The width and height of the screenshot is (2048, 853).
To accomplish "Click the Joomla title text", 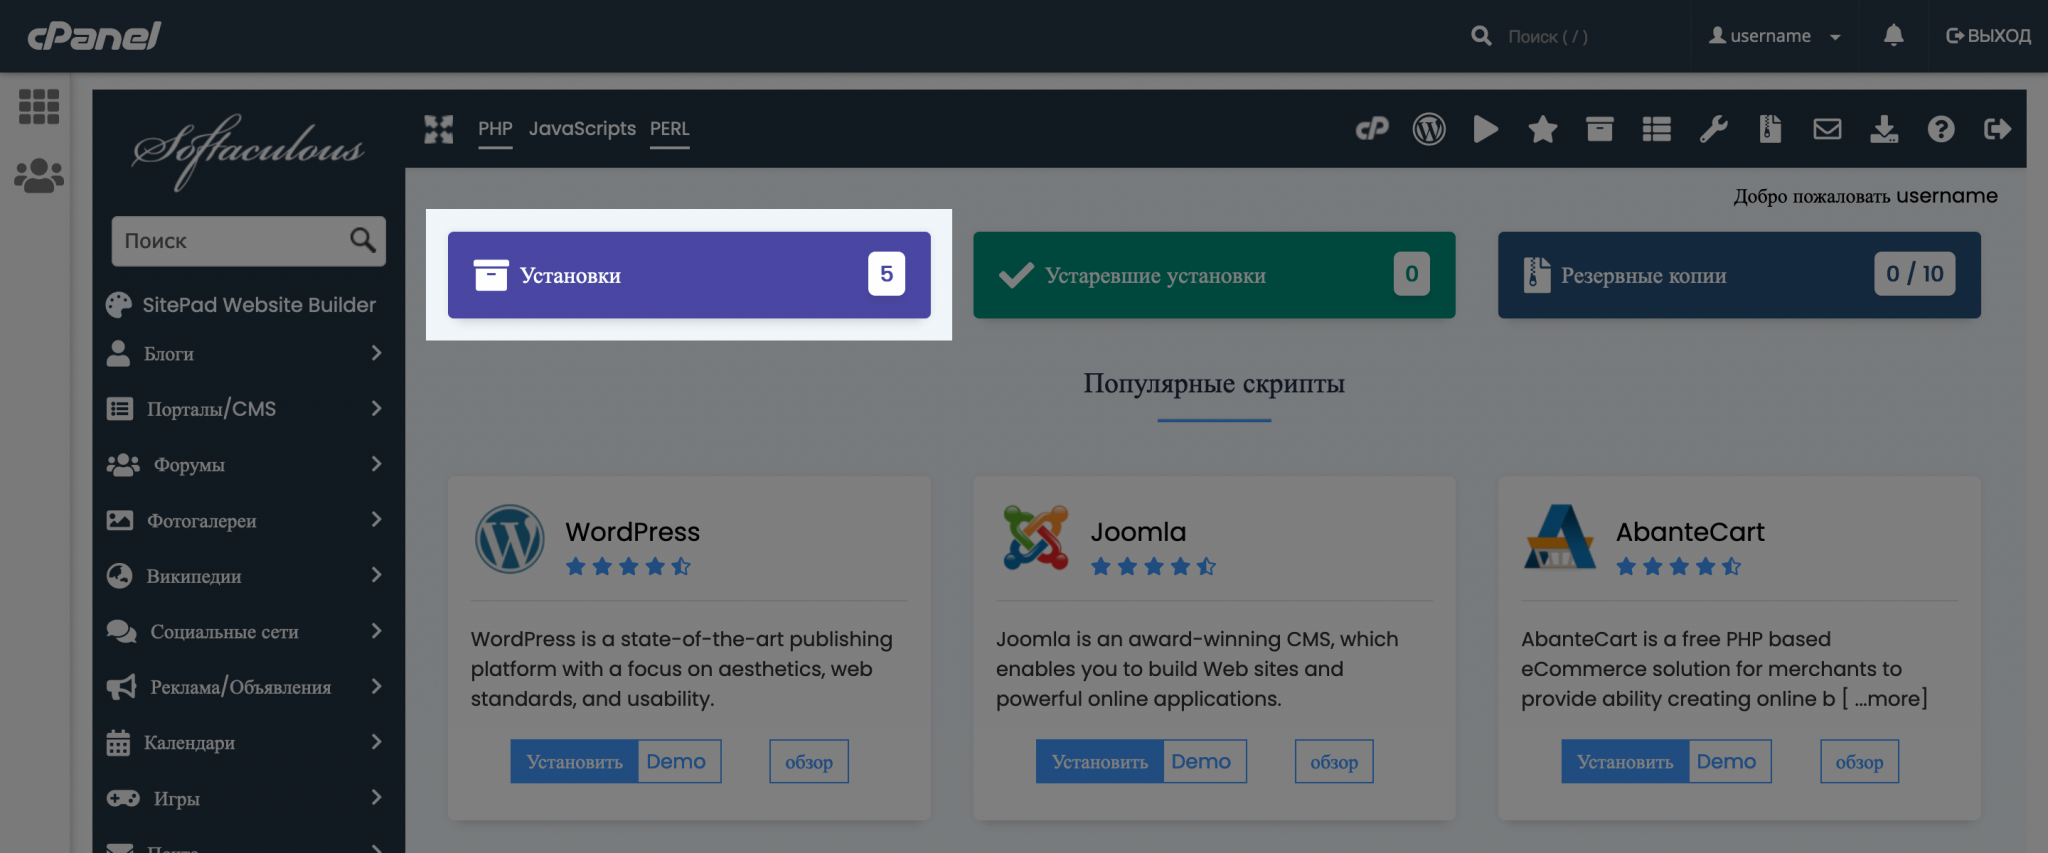I will point(1138,532).
